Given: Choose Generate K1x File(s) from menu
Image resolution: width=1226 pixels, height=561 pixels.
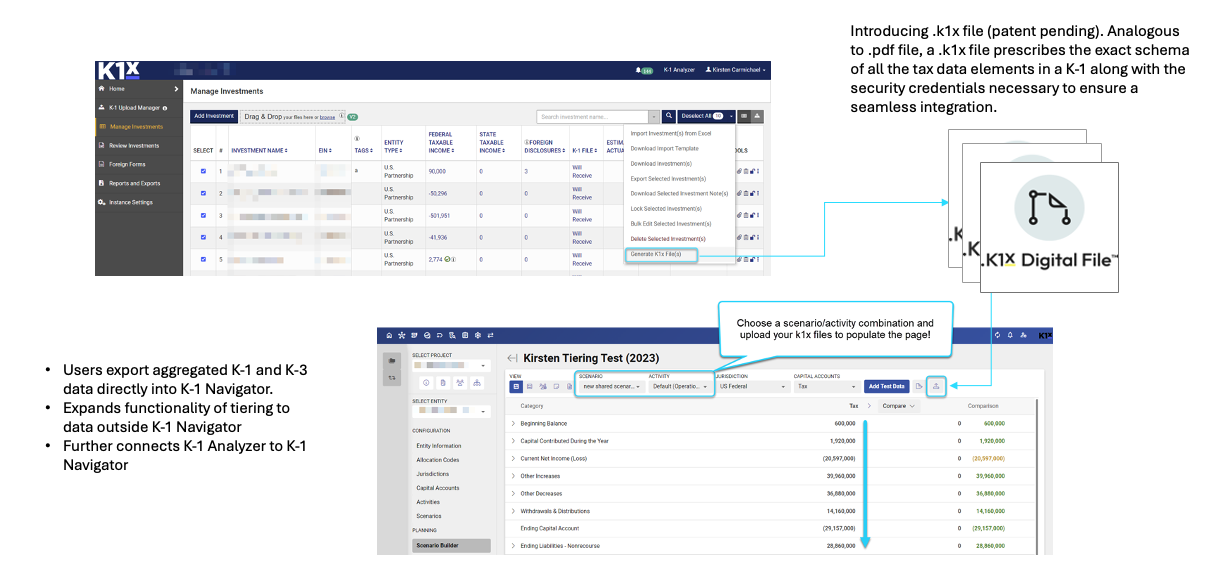Looking at the screenshot, I should [656, 254].
